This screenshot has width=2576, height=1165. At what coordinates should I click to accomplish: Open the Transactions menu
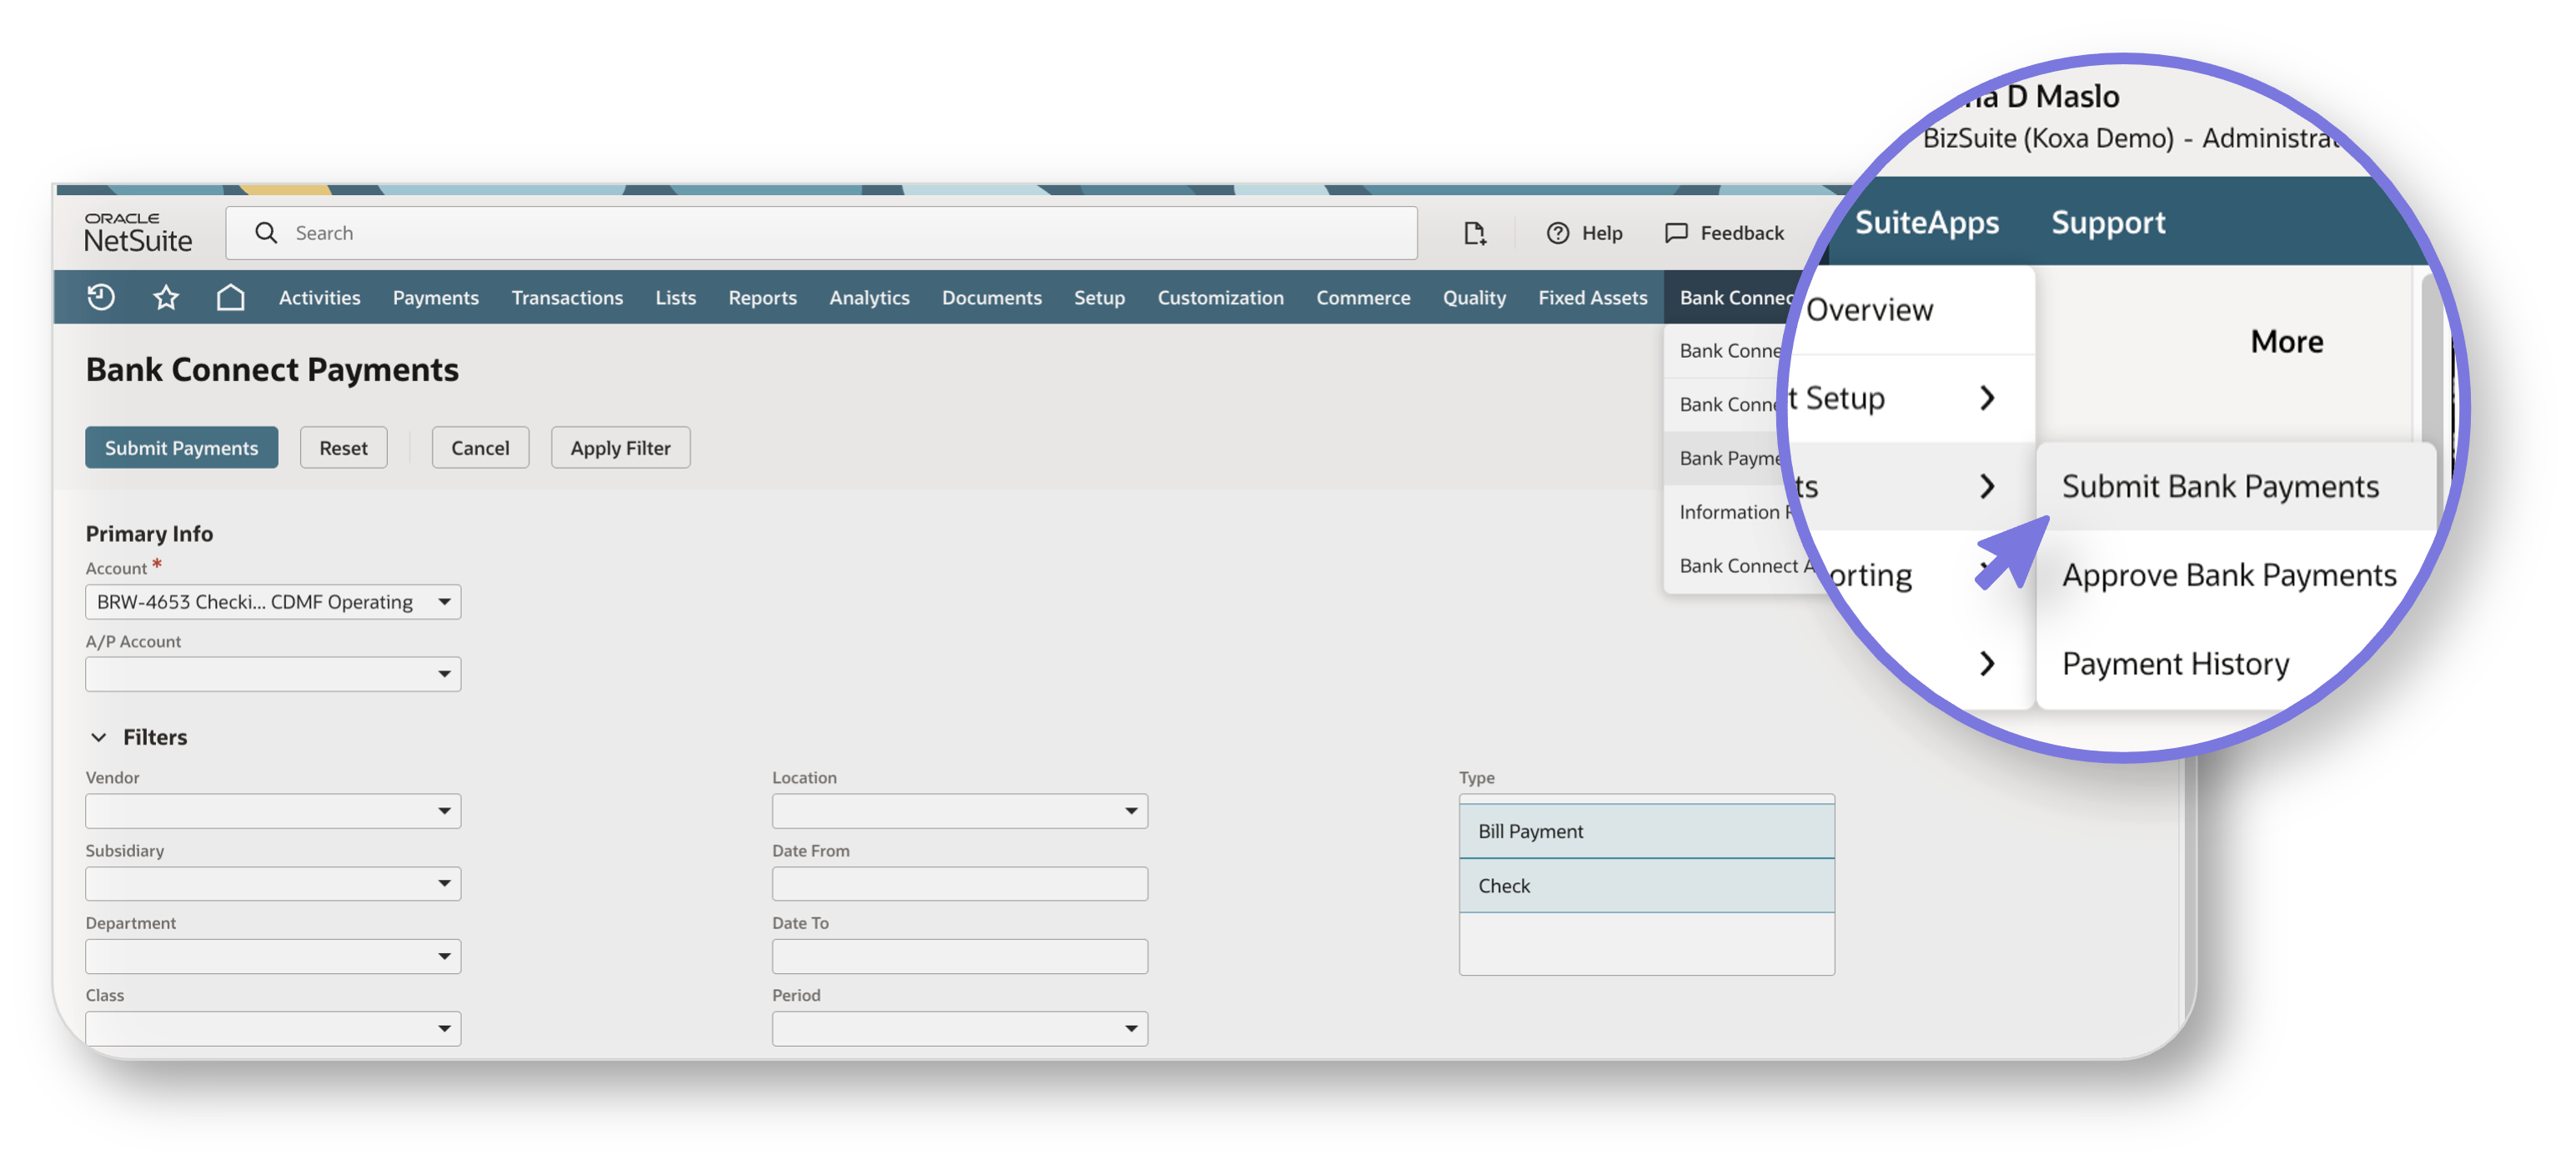pyautogui.click(x=567, y=297)
